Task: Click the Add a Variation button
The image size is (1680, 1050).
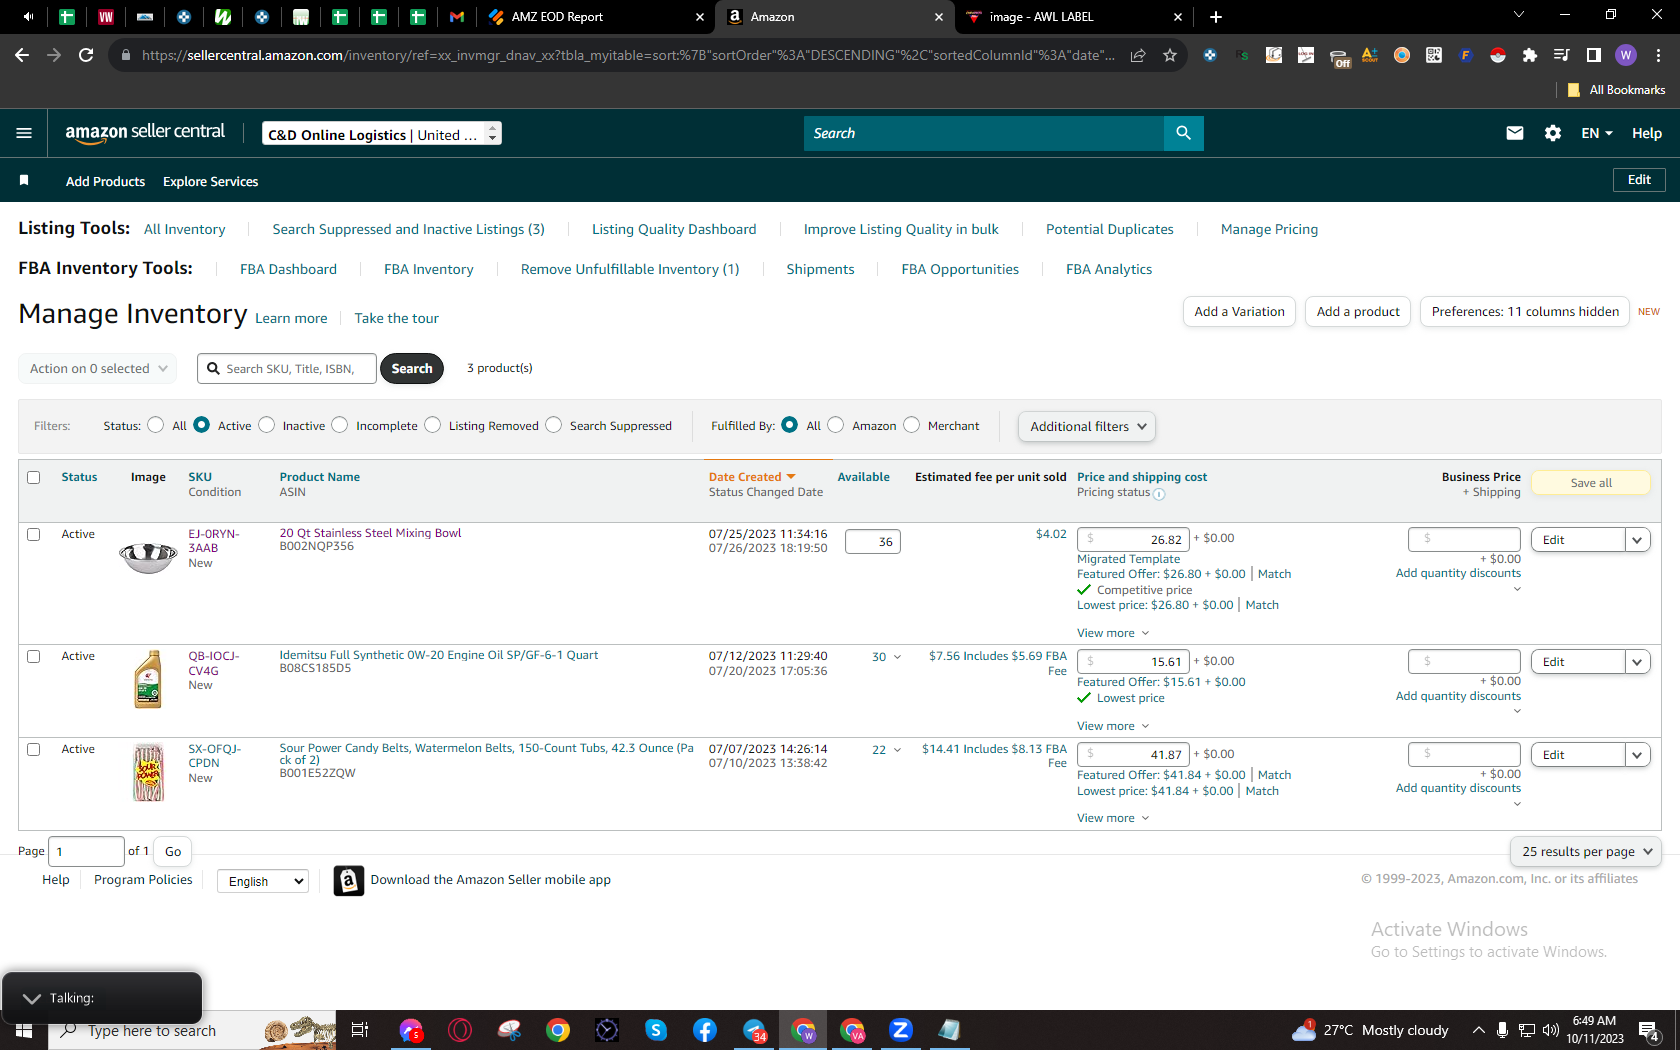Action: [1239, 312]
